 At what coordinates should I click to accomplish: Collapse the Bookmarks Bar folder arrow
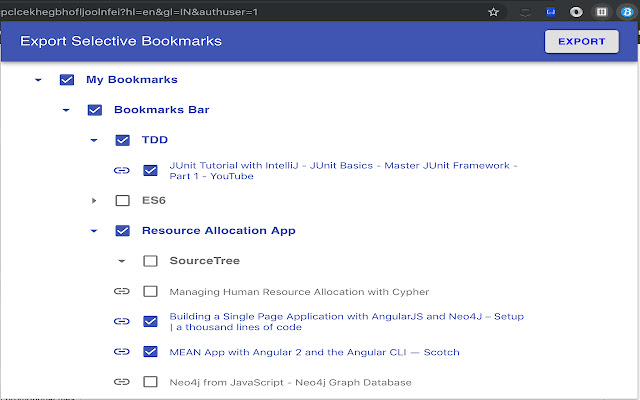coord(66,110)
